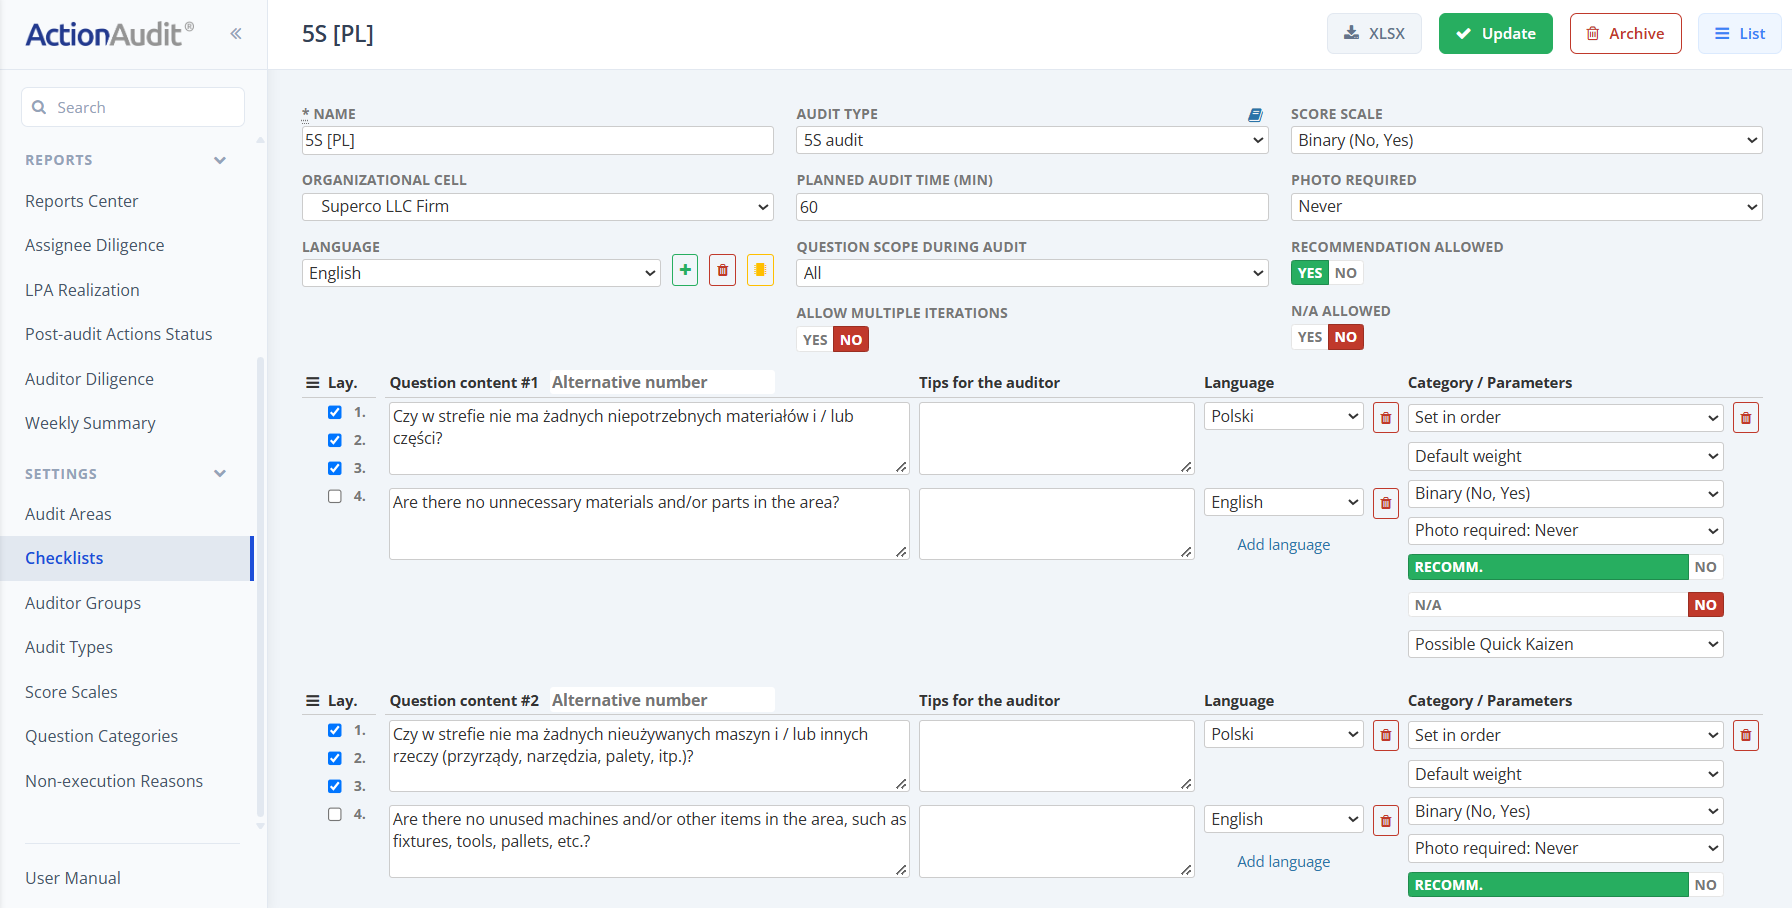Collapse the SETTINGS section chevron
The height and width of the screenshot is (908, 1792).
(x=220, y=474)
